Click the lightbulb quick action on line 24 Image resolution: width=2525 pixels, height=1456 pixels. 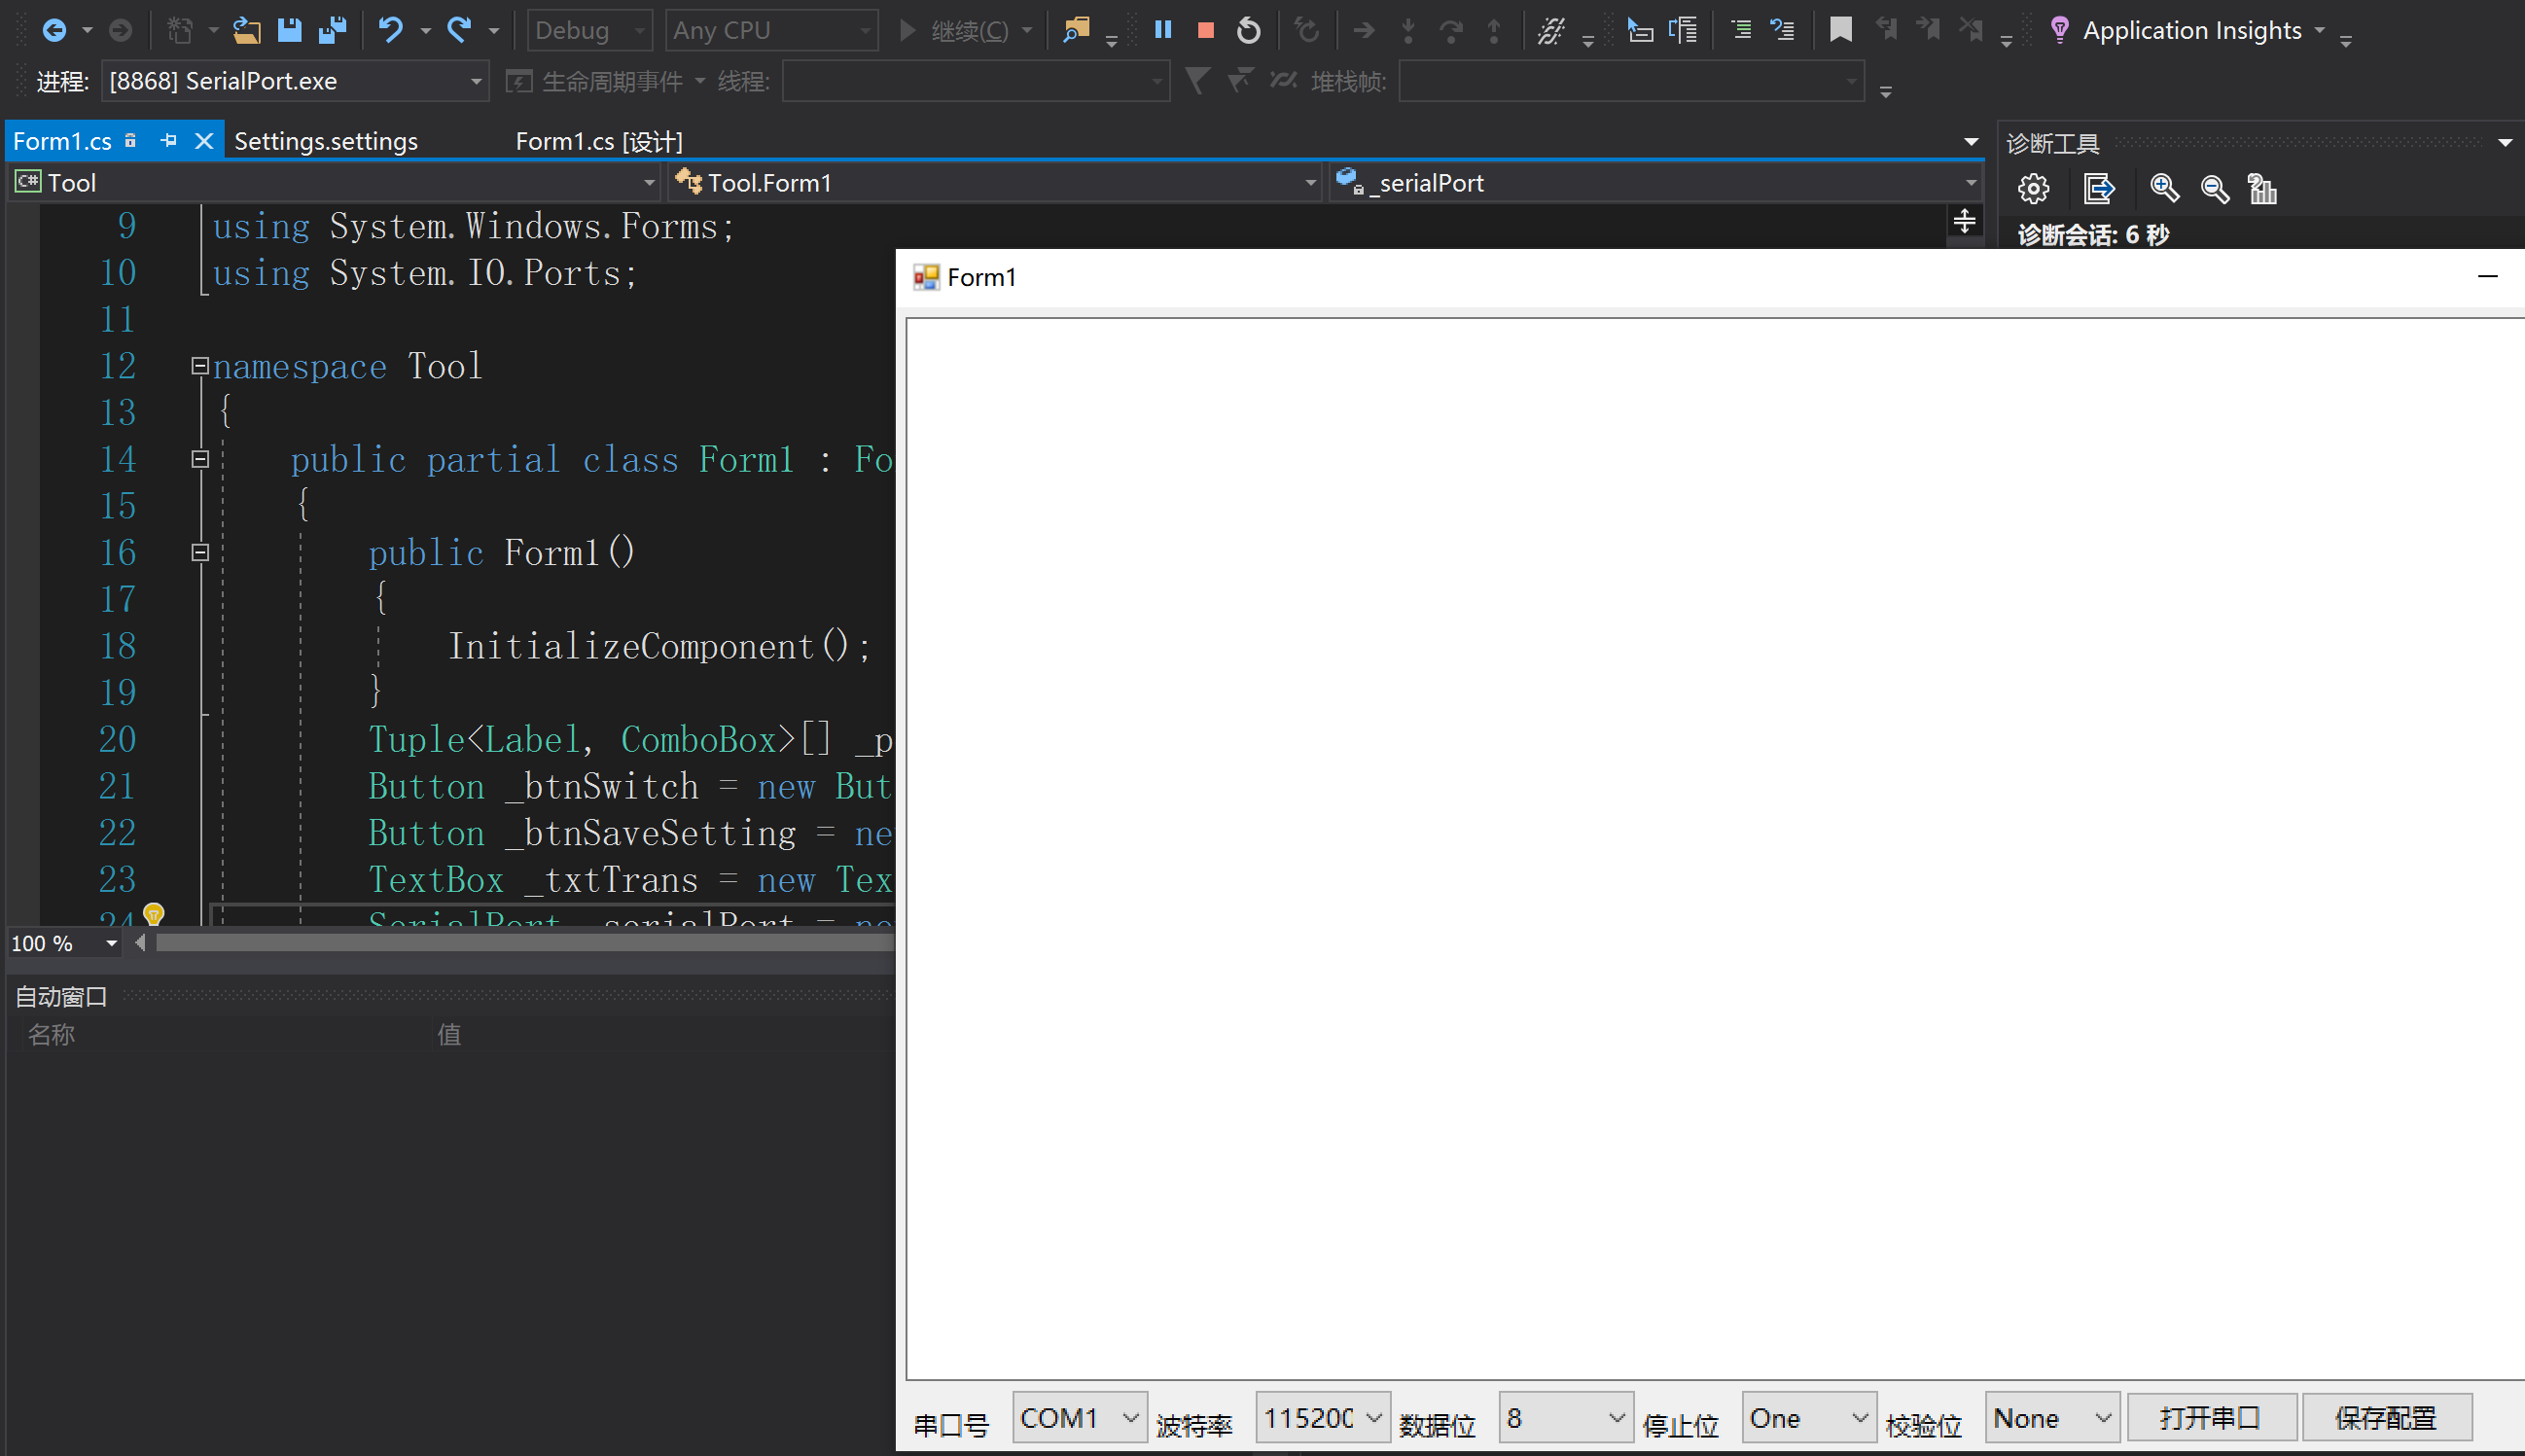pyautogui.click(x=153, y=913)
